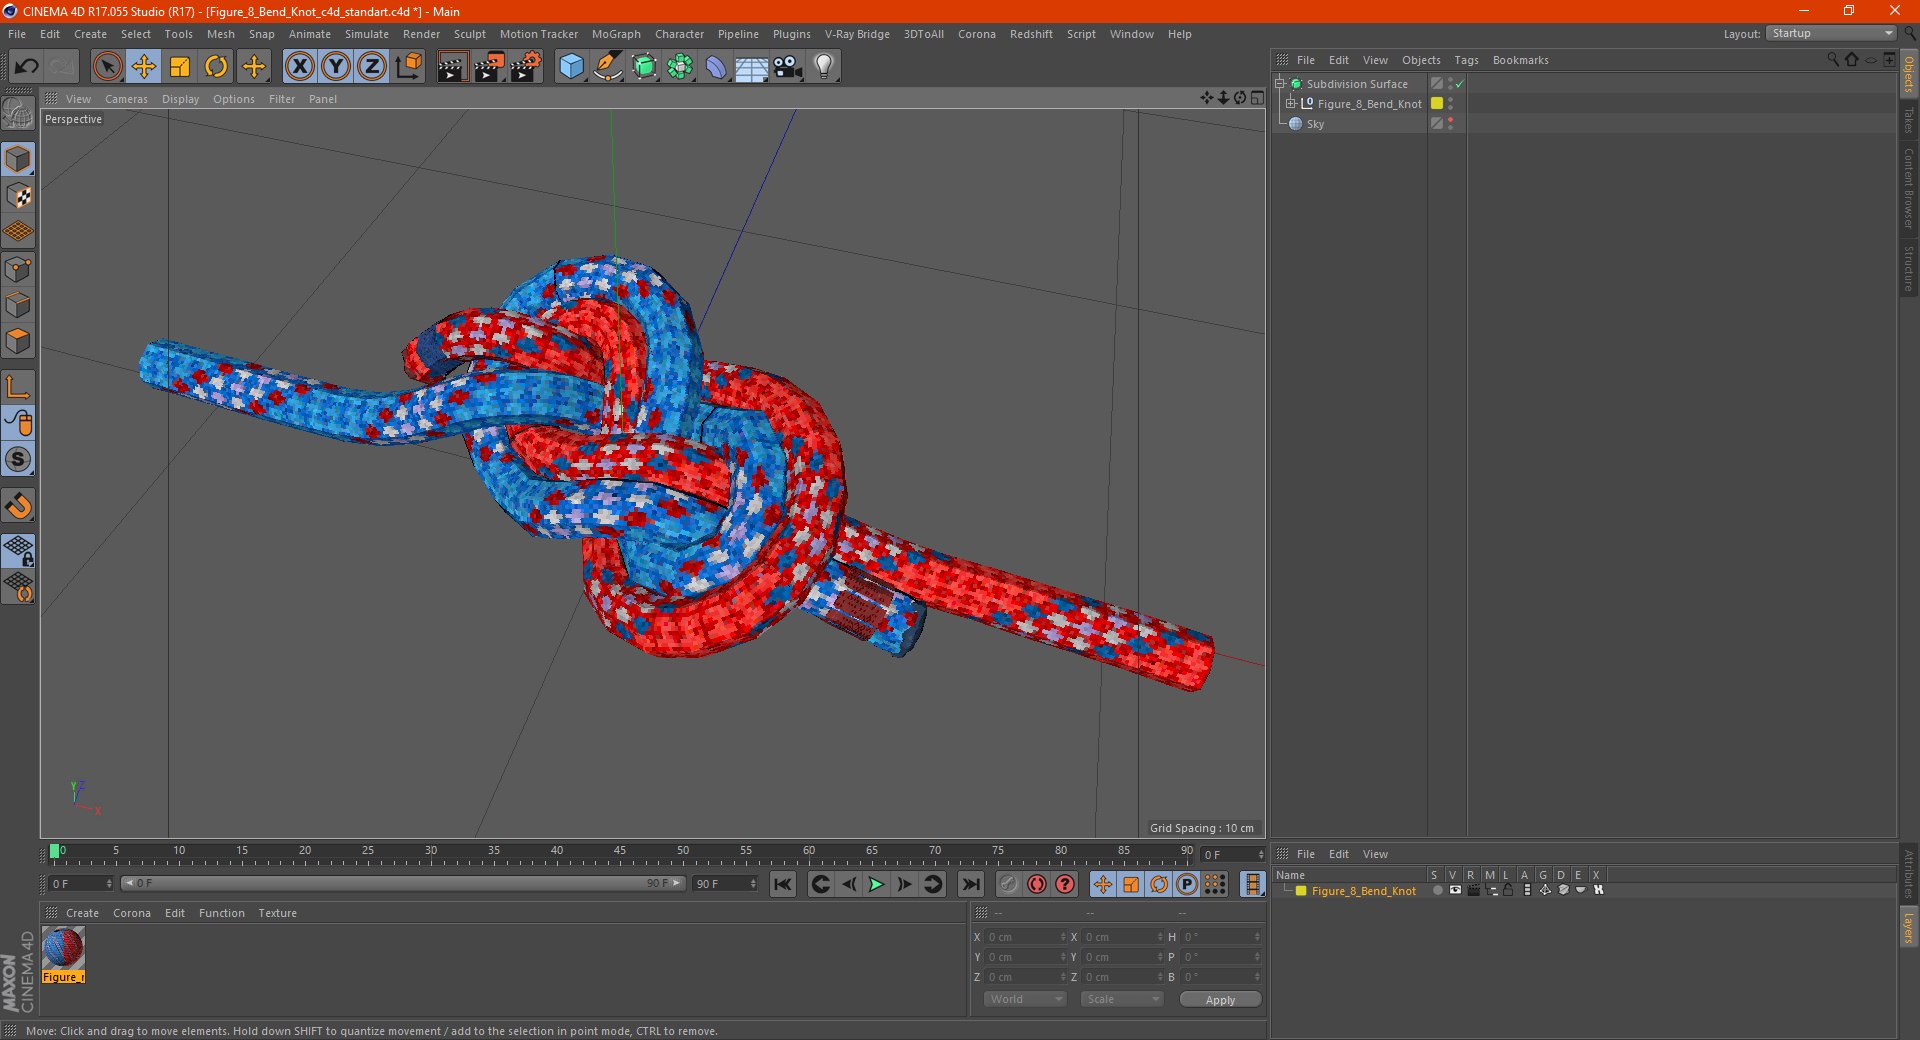Click the Make Editable icon in the left sidebar
Image resolution: width=1920 pixels, height=1040 pixels.
point(18,114)
